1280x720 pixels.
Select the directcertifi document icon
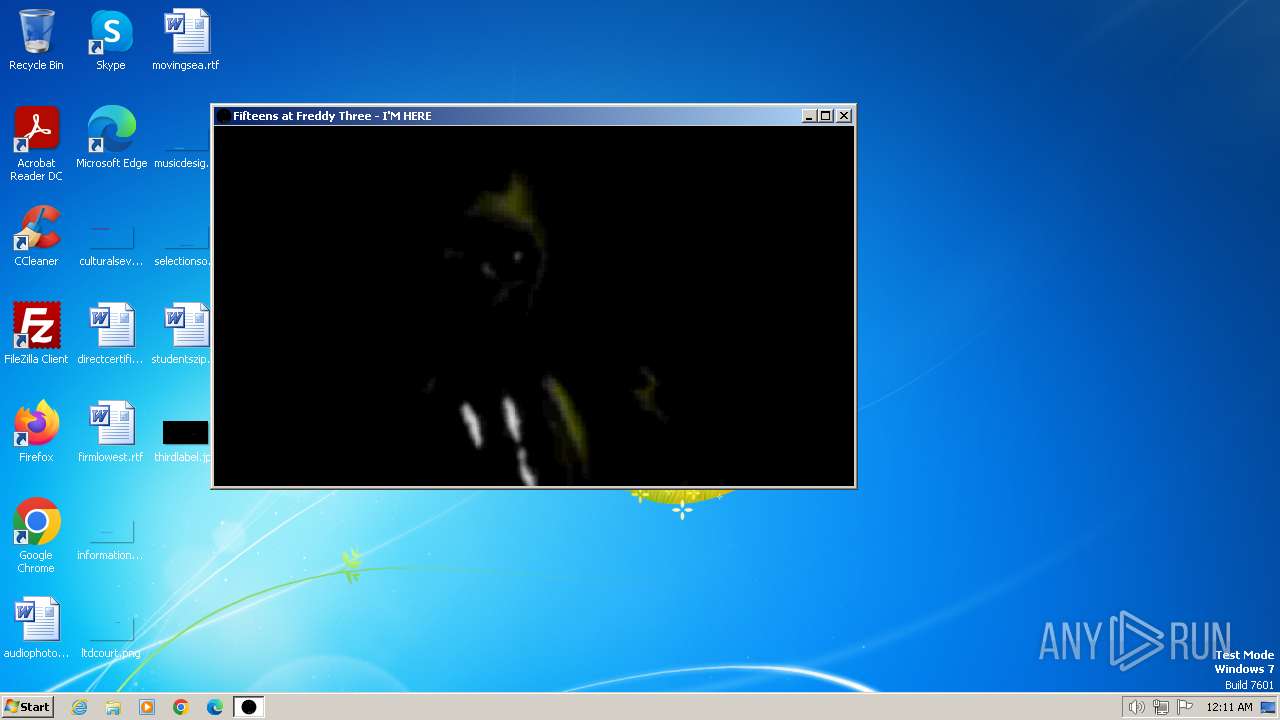click(111, 334)
